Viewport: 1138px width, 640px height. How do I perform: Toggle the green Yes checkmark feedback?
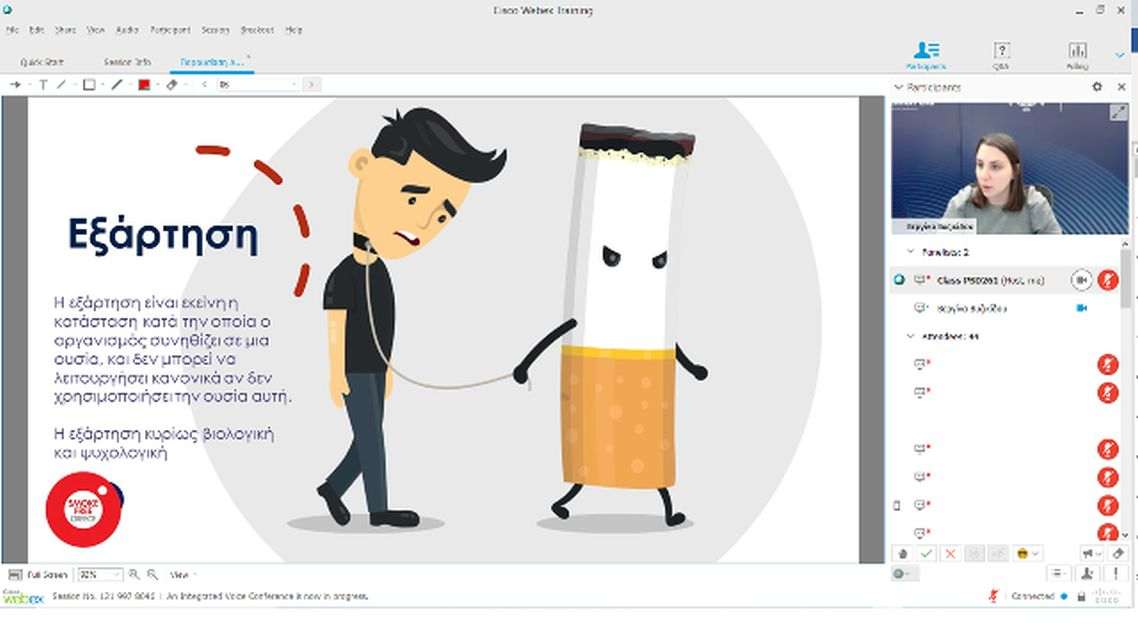click(926, 554)
